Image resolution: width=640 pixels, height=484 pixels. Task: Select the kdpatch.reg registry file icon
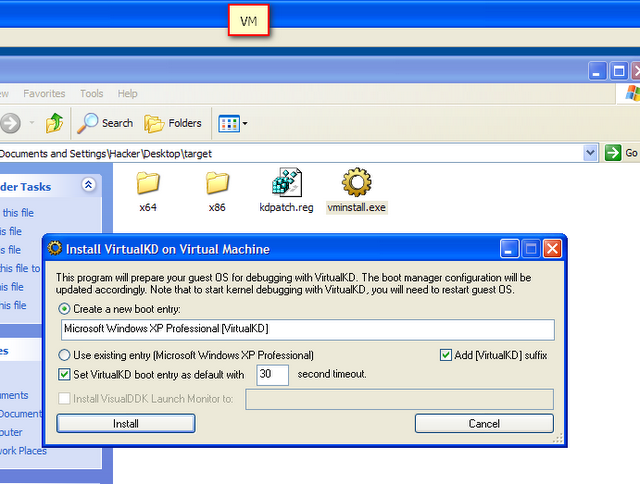(x=287, y=182)
